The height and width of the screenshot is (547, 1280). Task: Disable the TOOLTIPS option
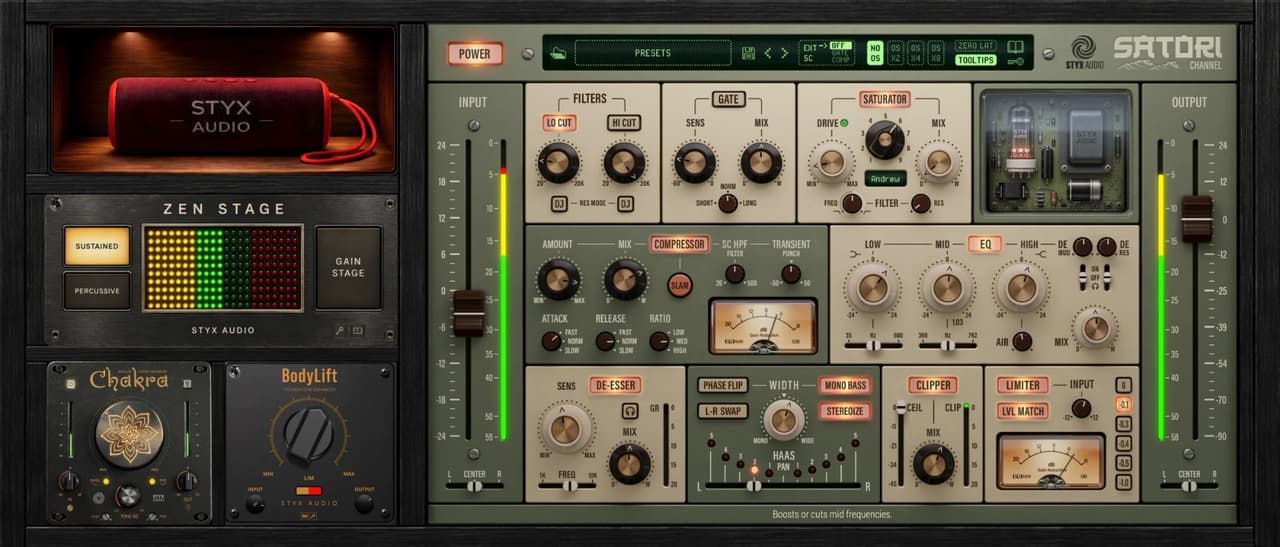(x=976, y=60)
